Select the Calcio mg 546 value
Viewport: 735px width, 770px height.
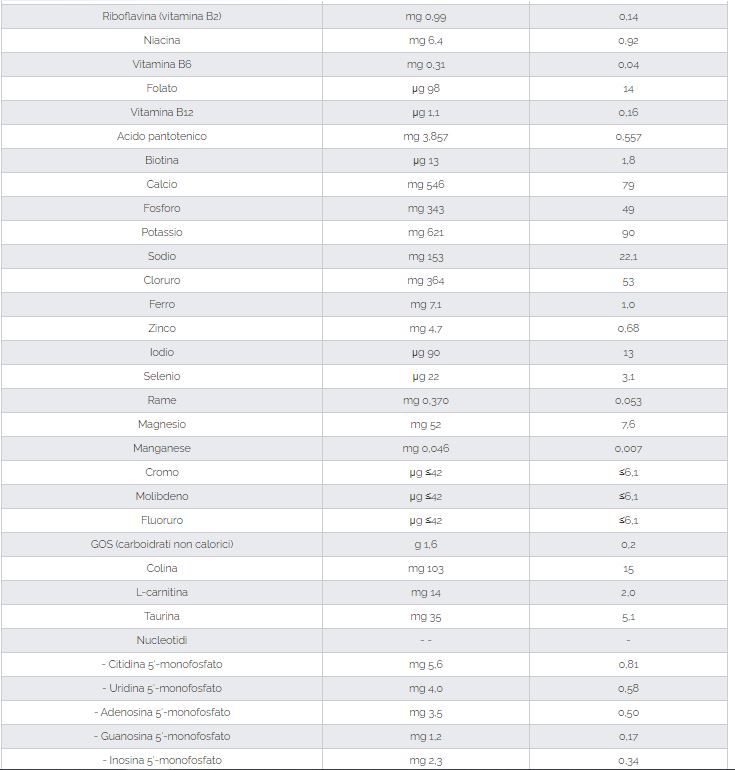426,185
